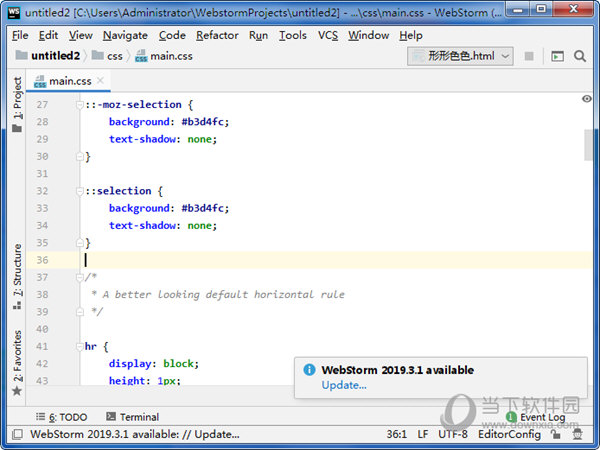Open the Refactor menu
This screenshot has width=600, height=450.
(x=217, y=35)
